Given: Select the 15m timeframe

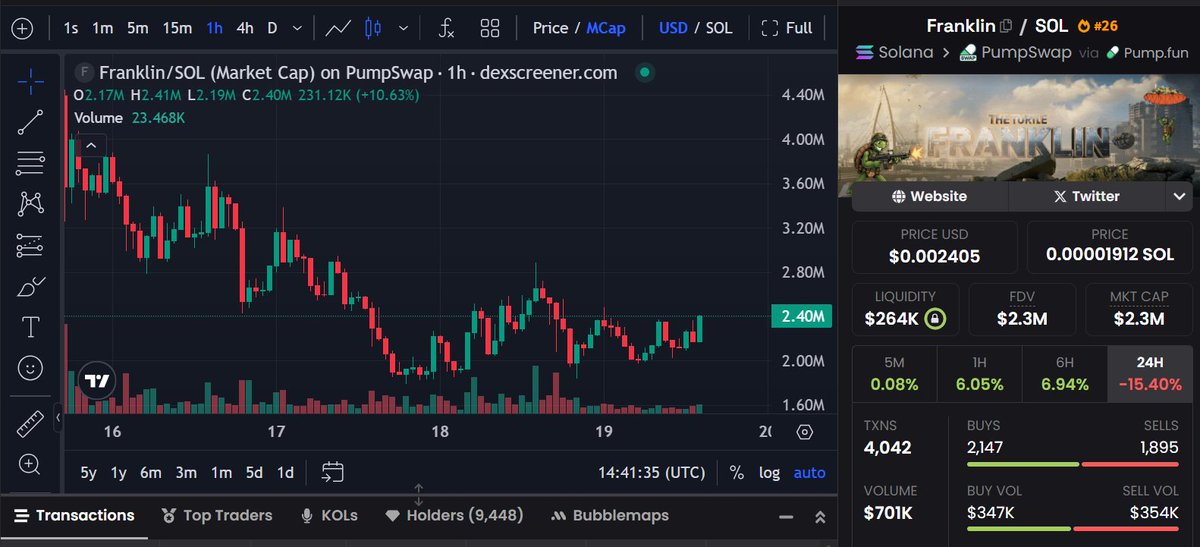Looking at the screenshot, I should 177,28.
